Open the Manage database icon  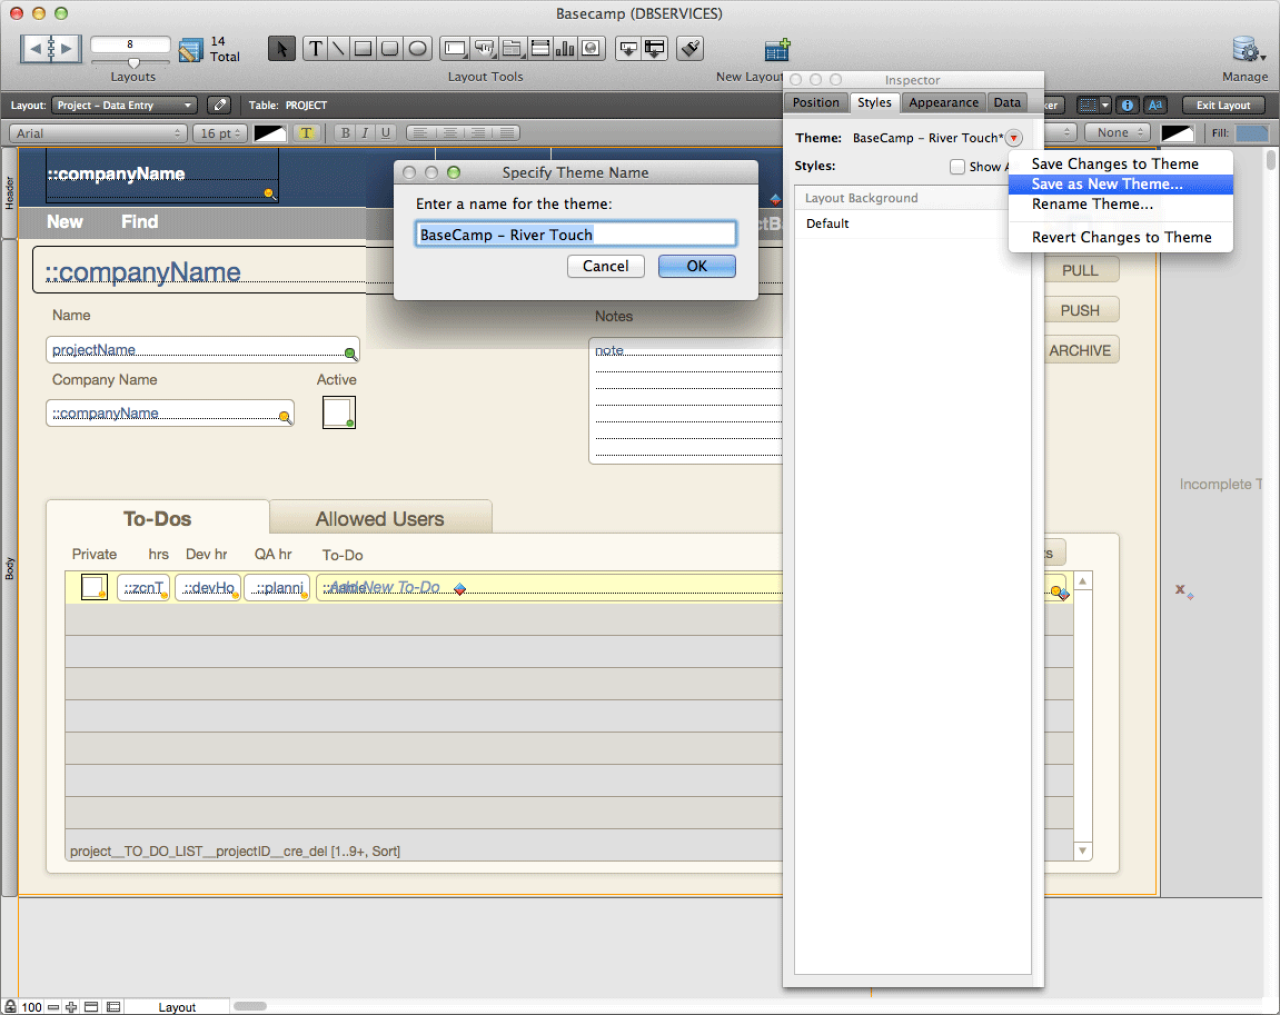[1247, 49]
